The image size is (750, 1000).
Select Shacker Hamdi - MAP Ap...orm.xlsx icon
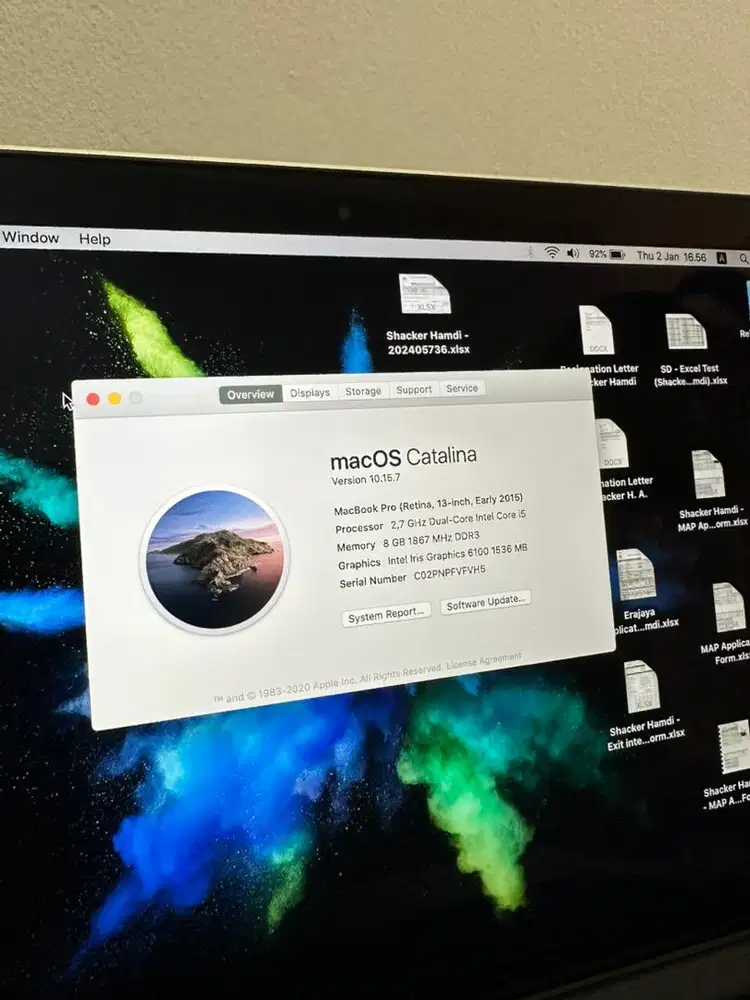(x=708, y=474)
